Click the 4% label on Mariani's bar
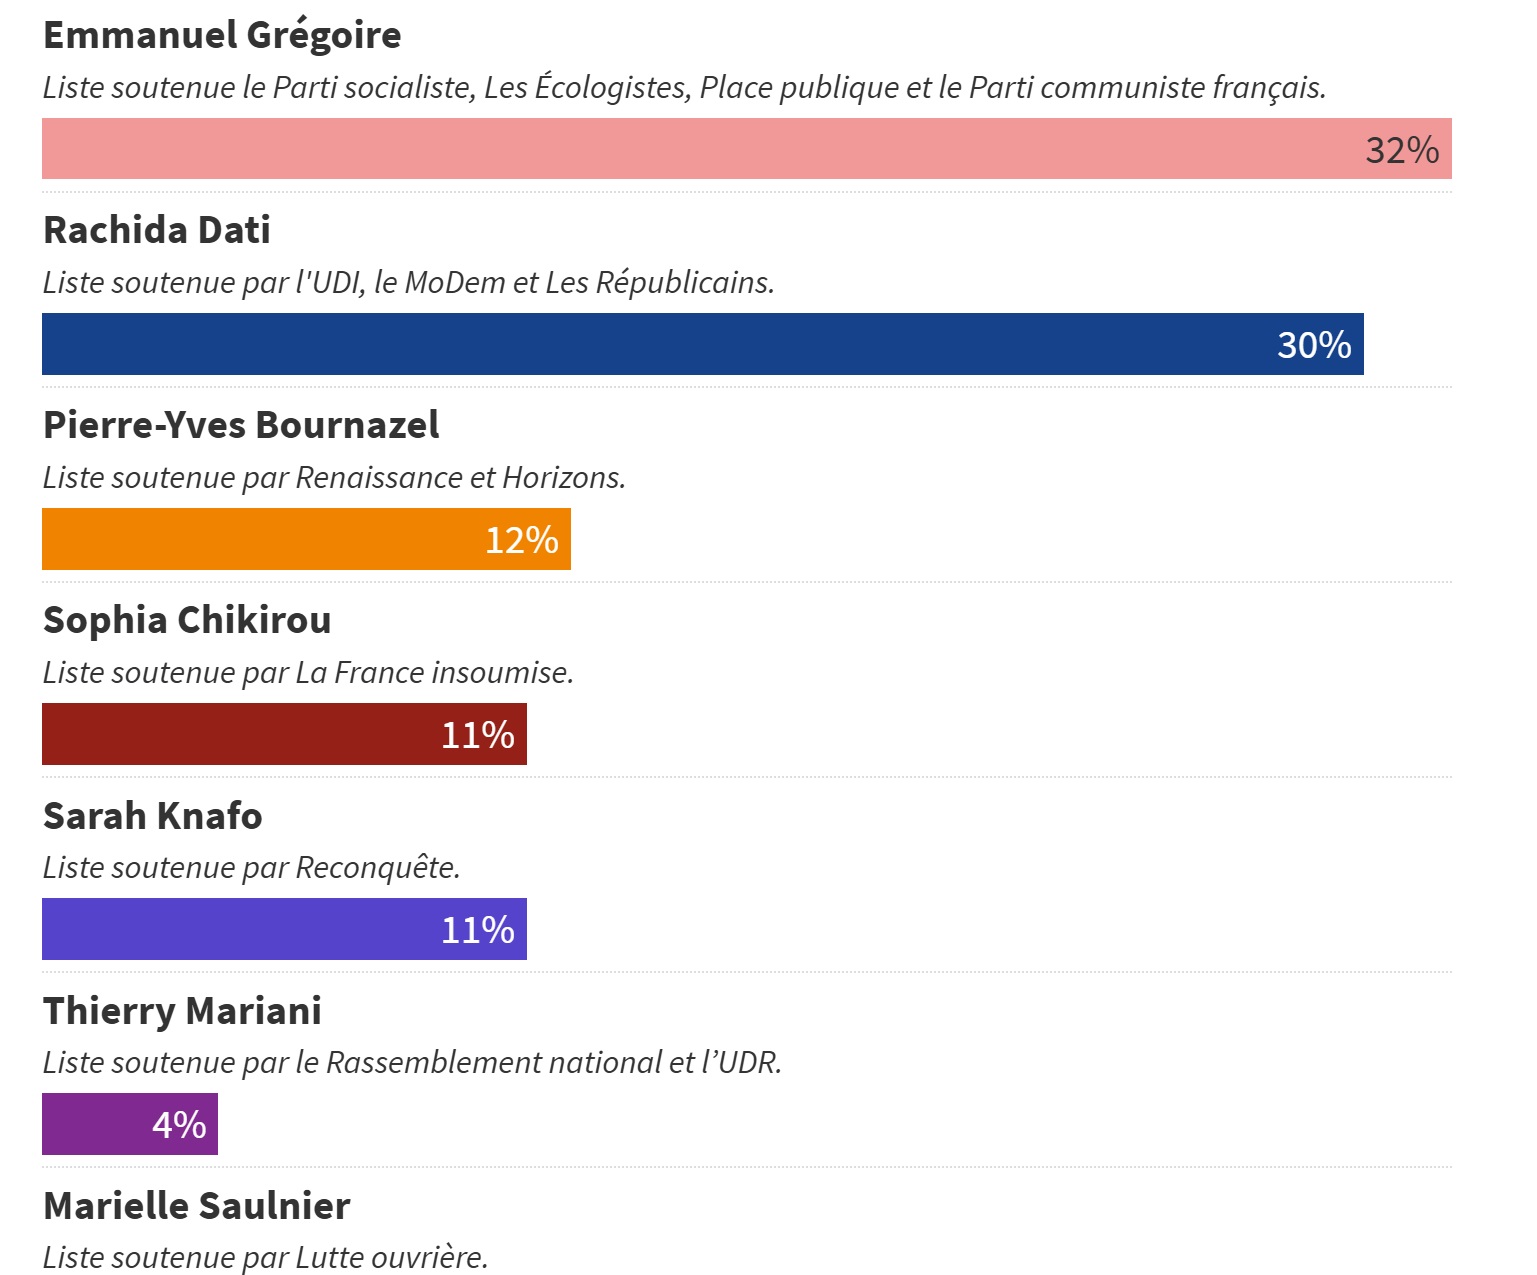 point(179,1125)
